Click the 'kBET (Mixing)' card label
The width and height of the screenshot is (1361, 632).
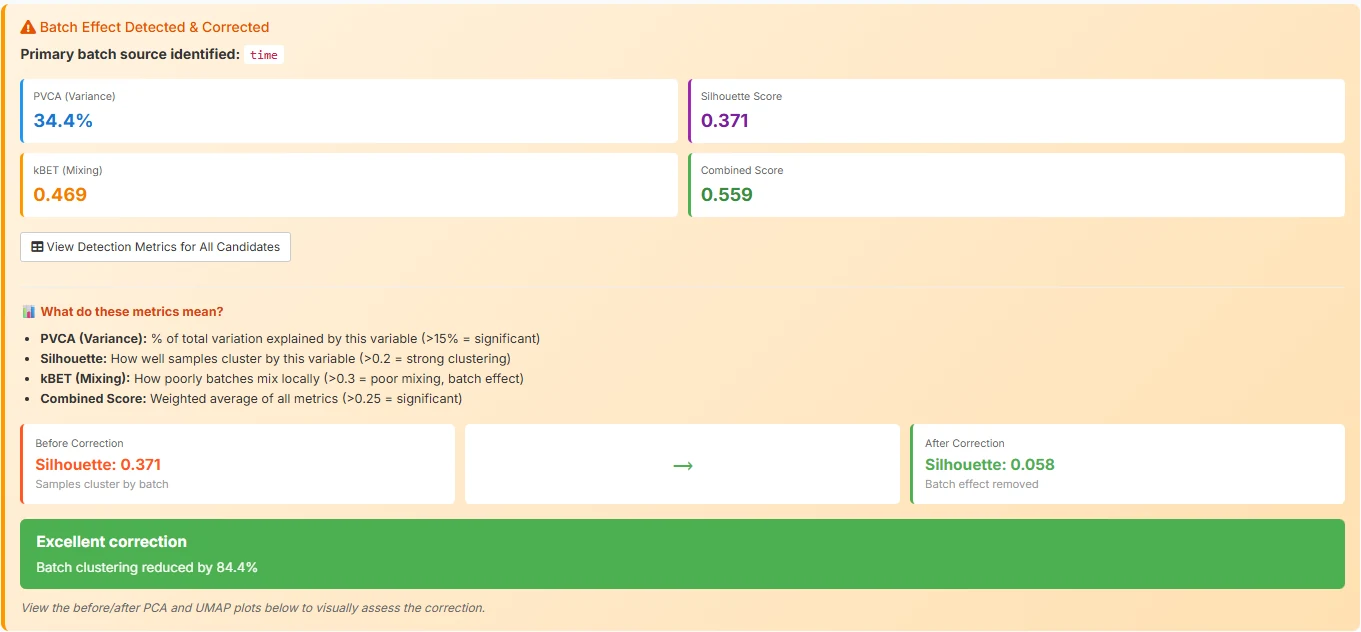(x=68, y=171)
